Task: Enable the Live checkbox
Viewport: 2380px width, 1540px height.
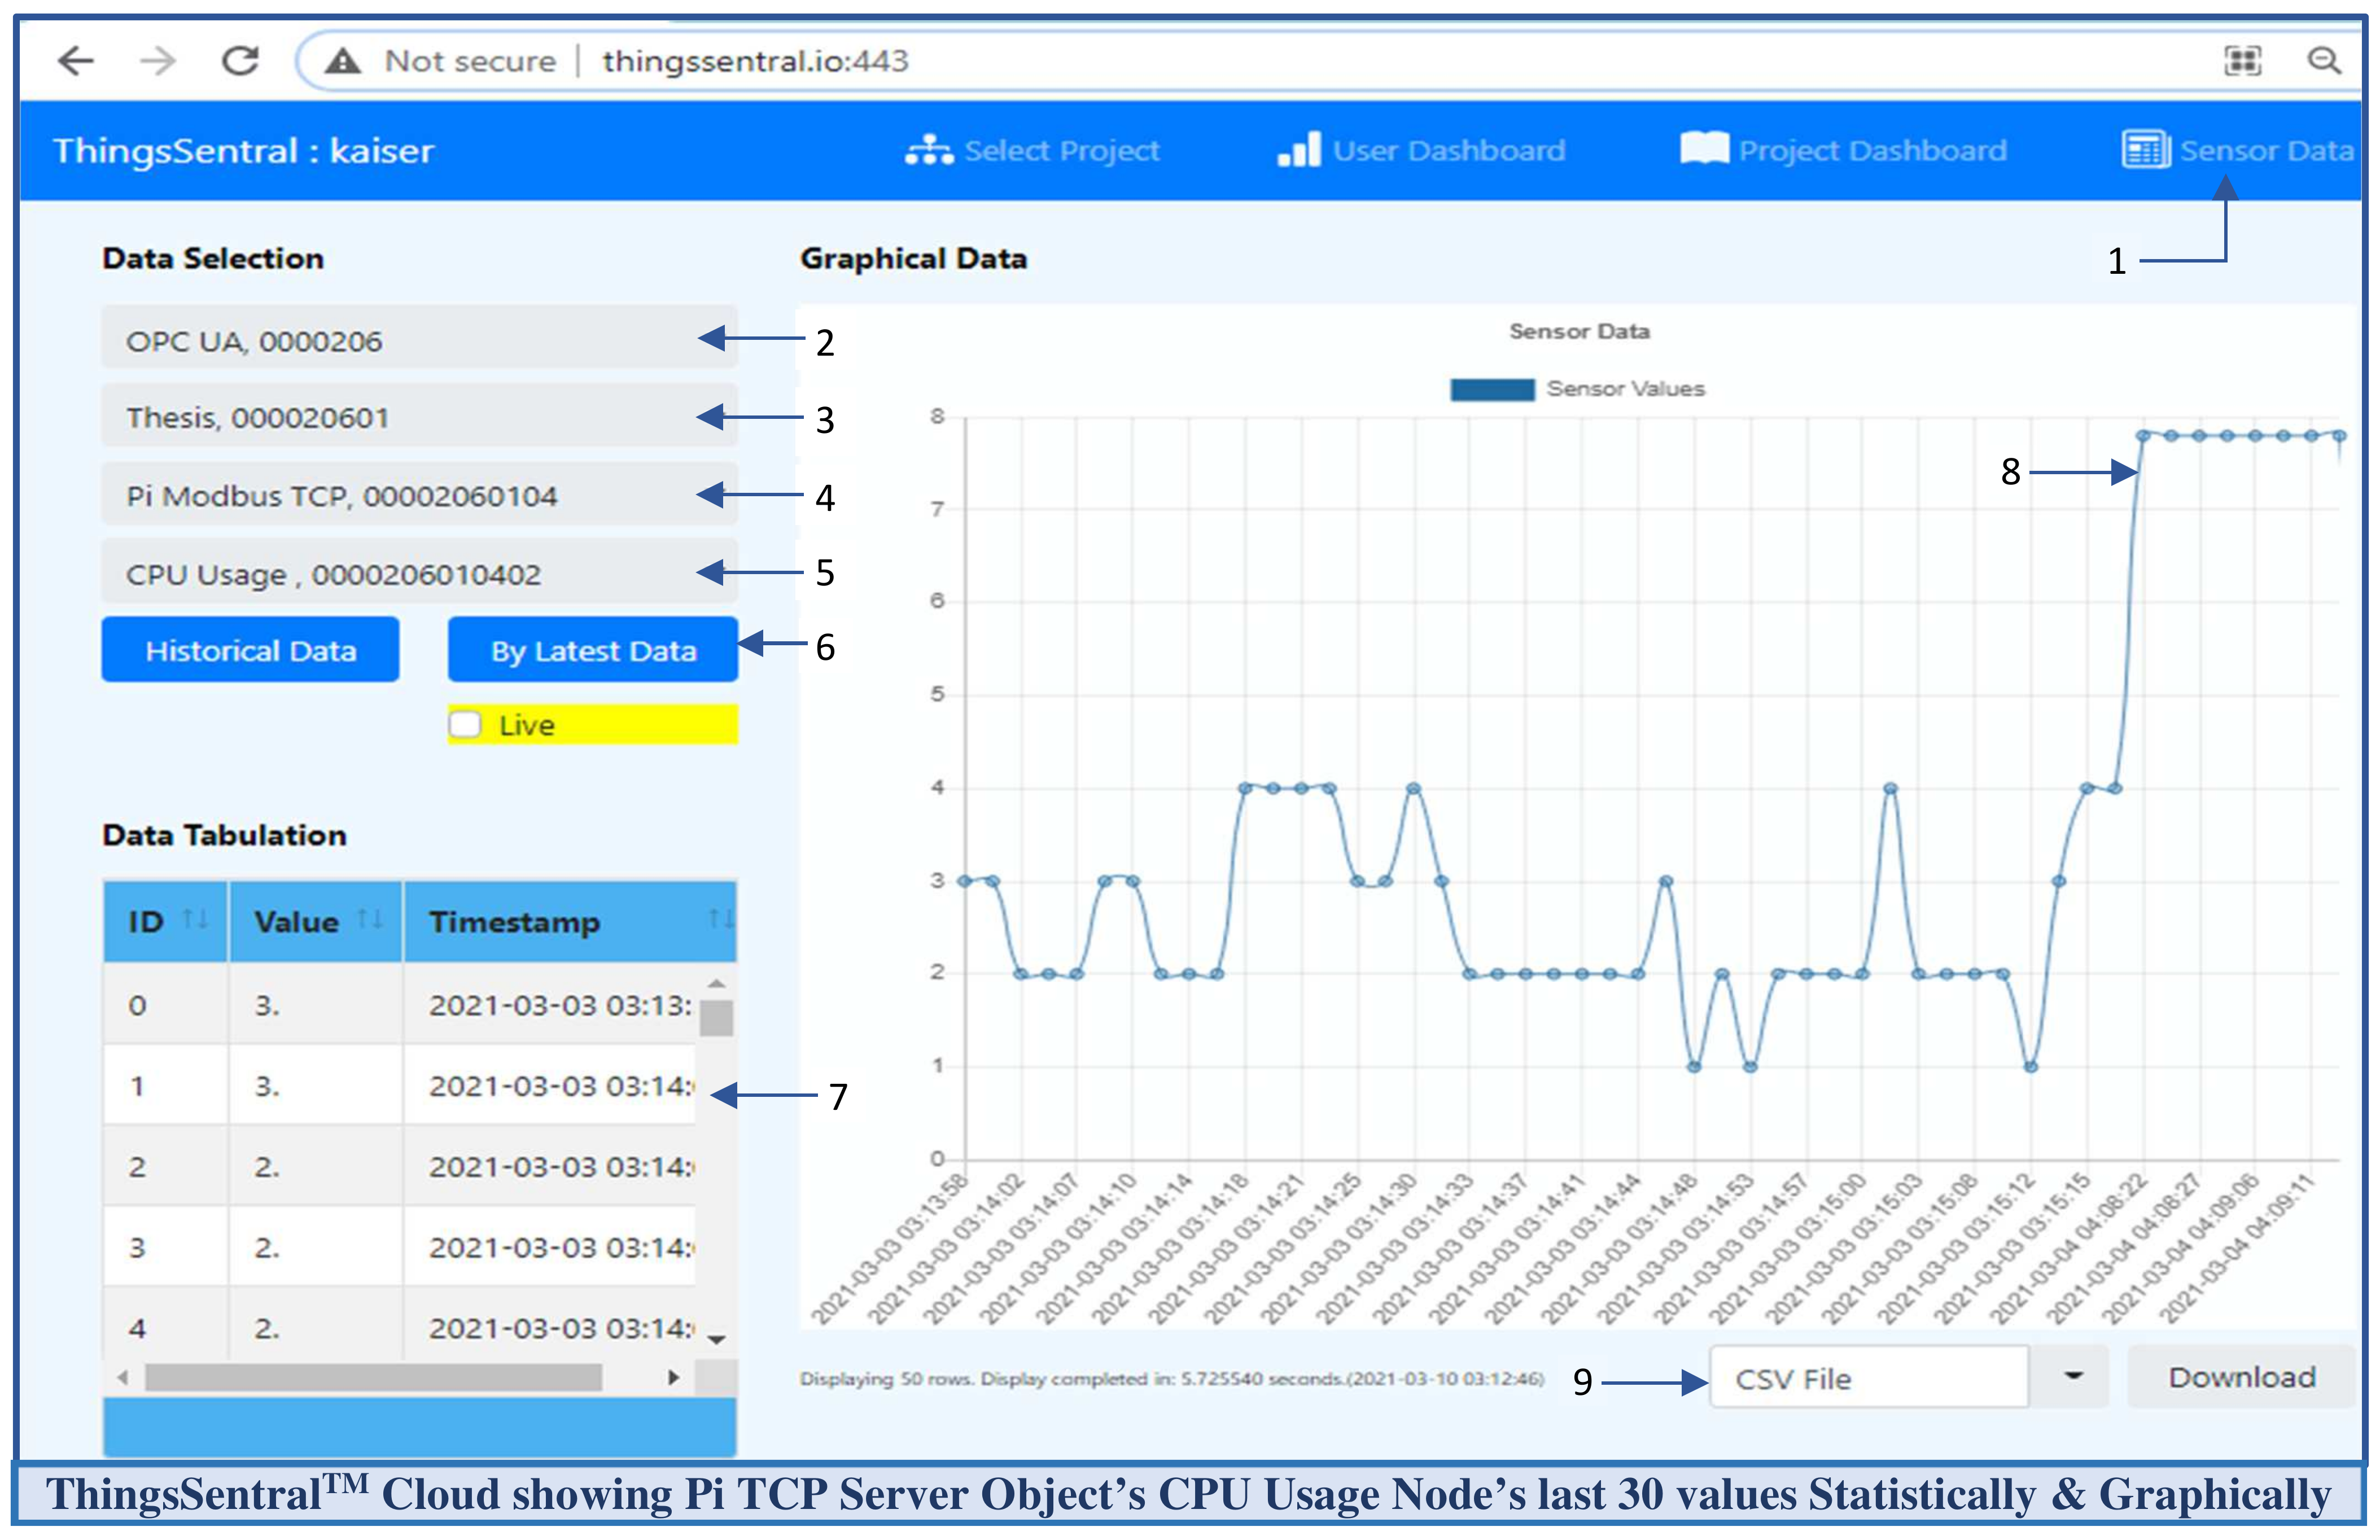Action: (x=466, y=724)
